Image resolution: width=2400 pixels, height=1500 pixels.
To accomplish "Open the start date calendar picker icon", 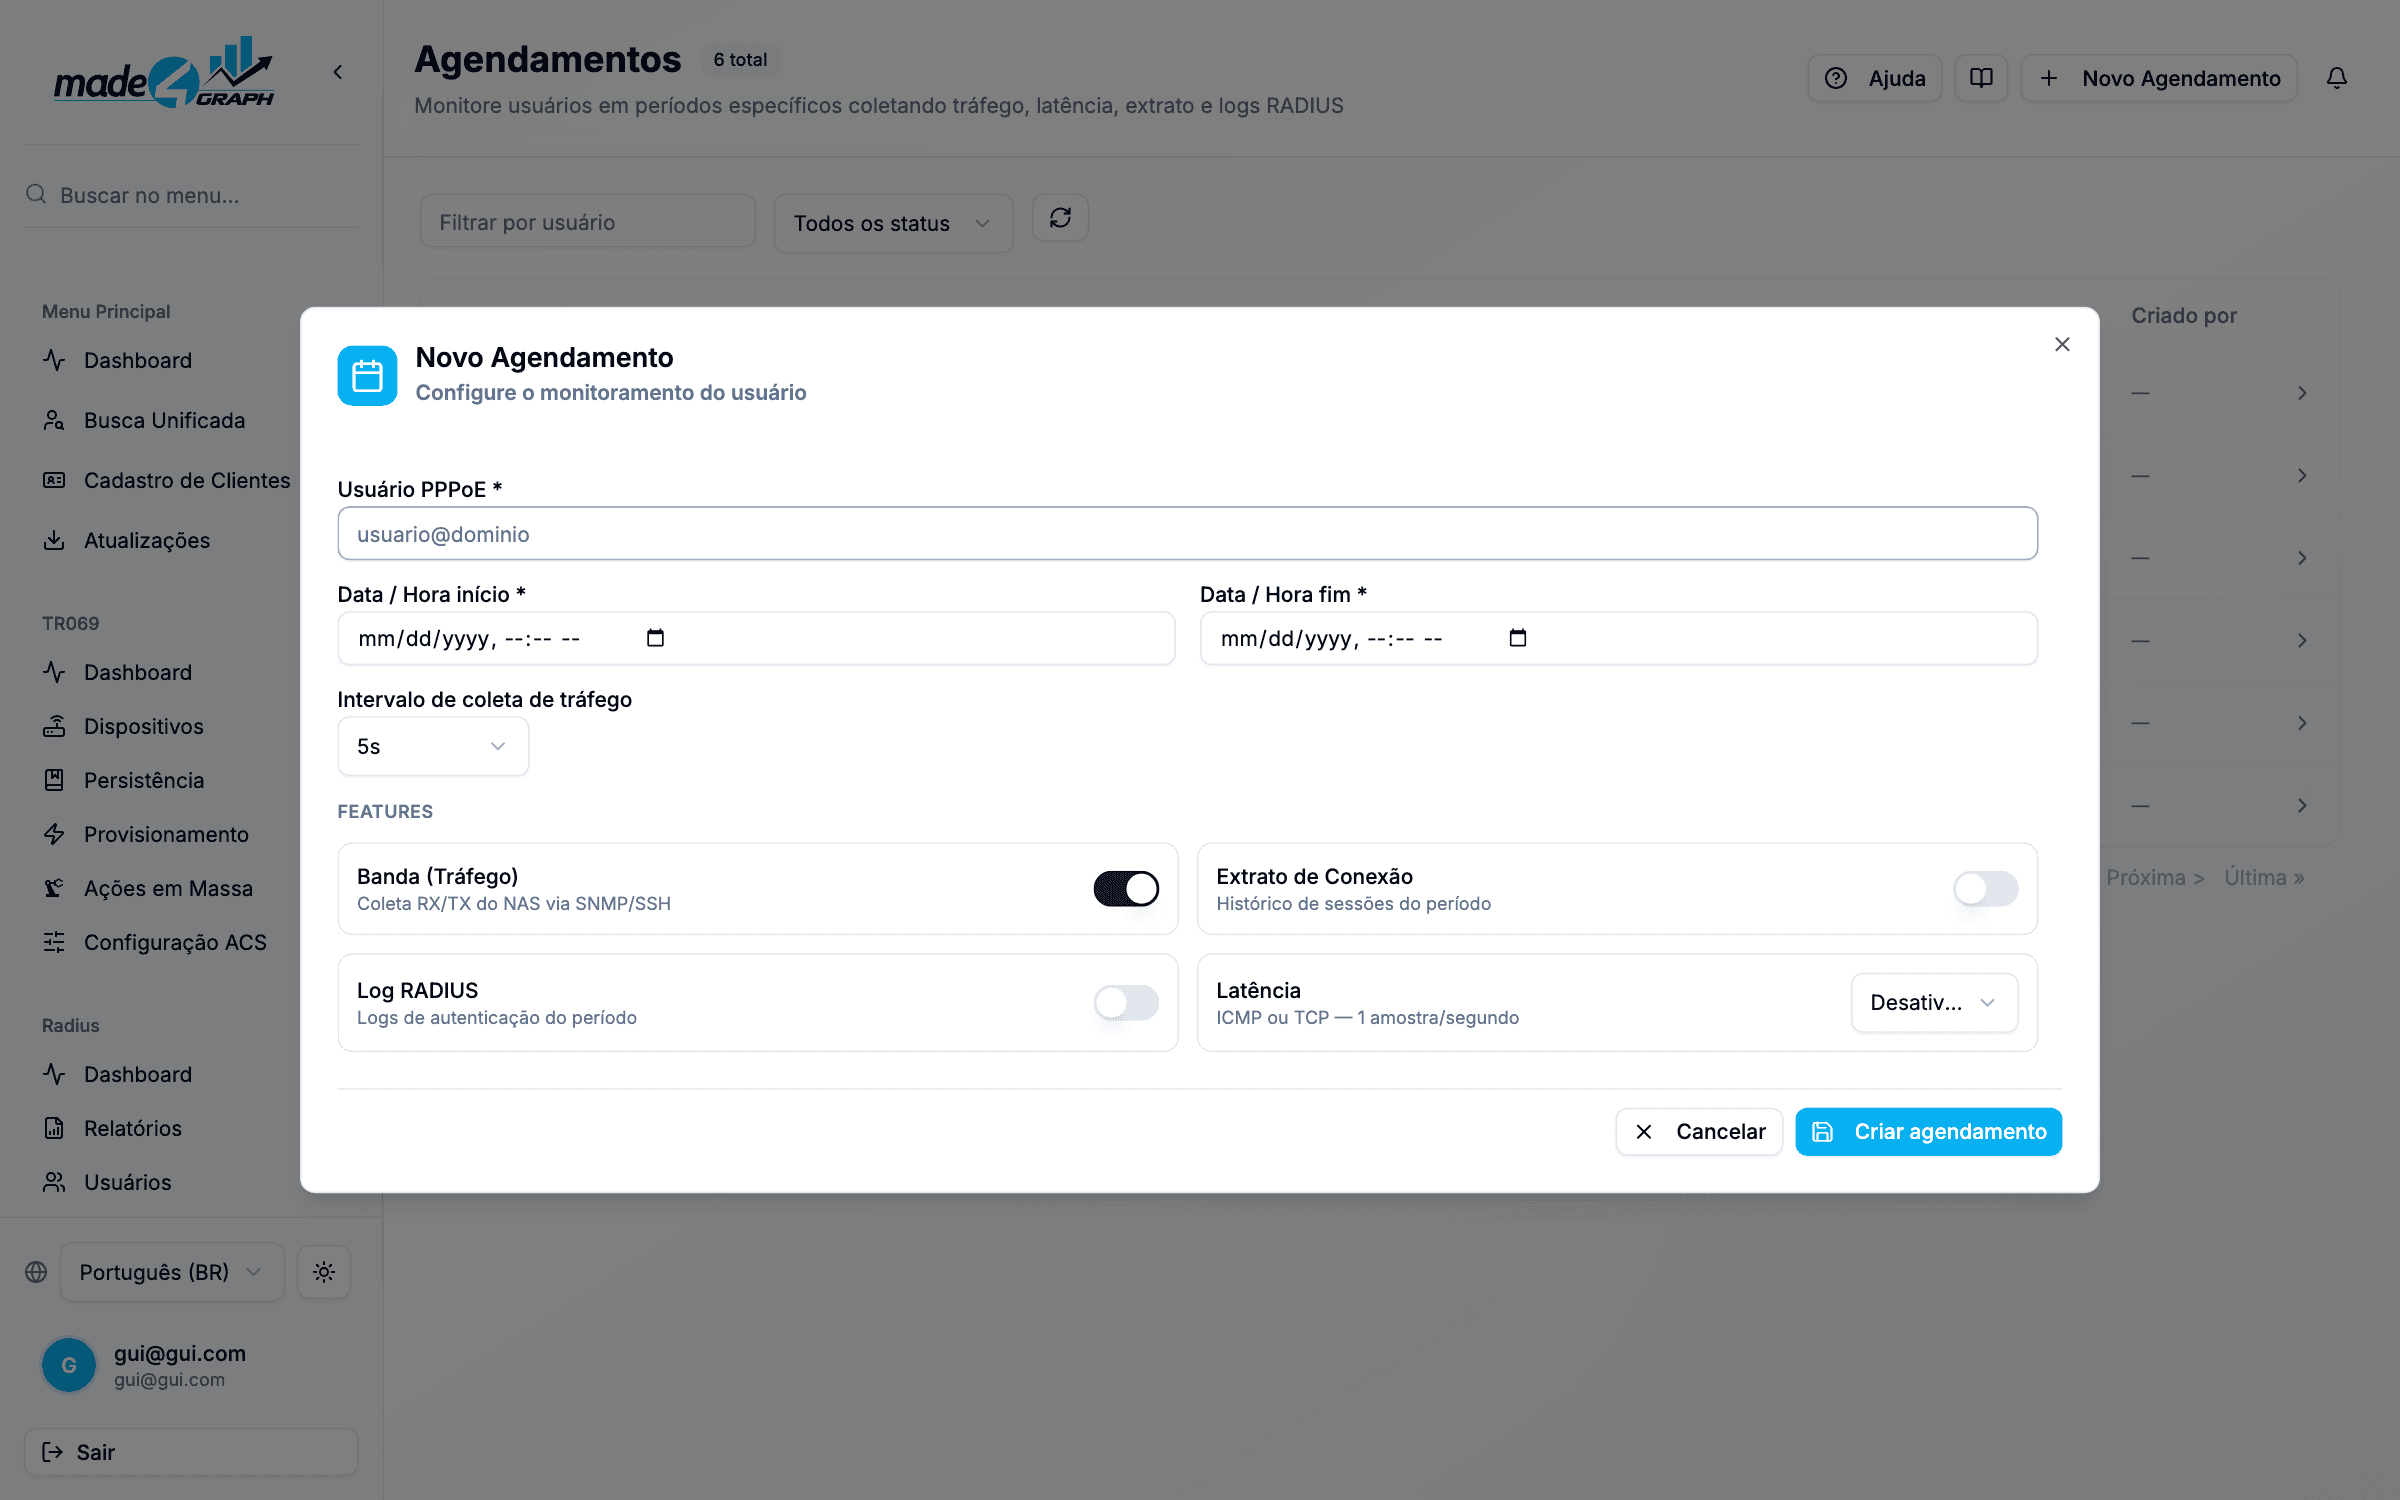I will pyautogui.click(x=655, y=638).
